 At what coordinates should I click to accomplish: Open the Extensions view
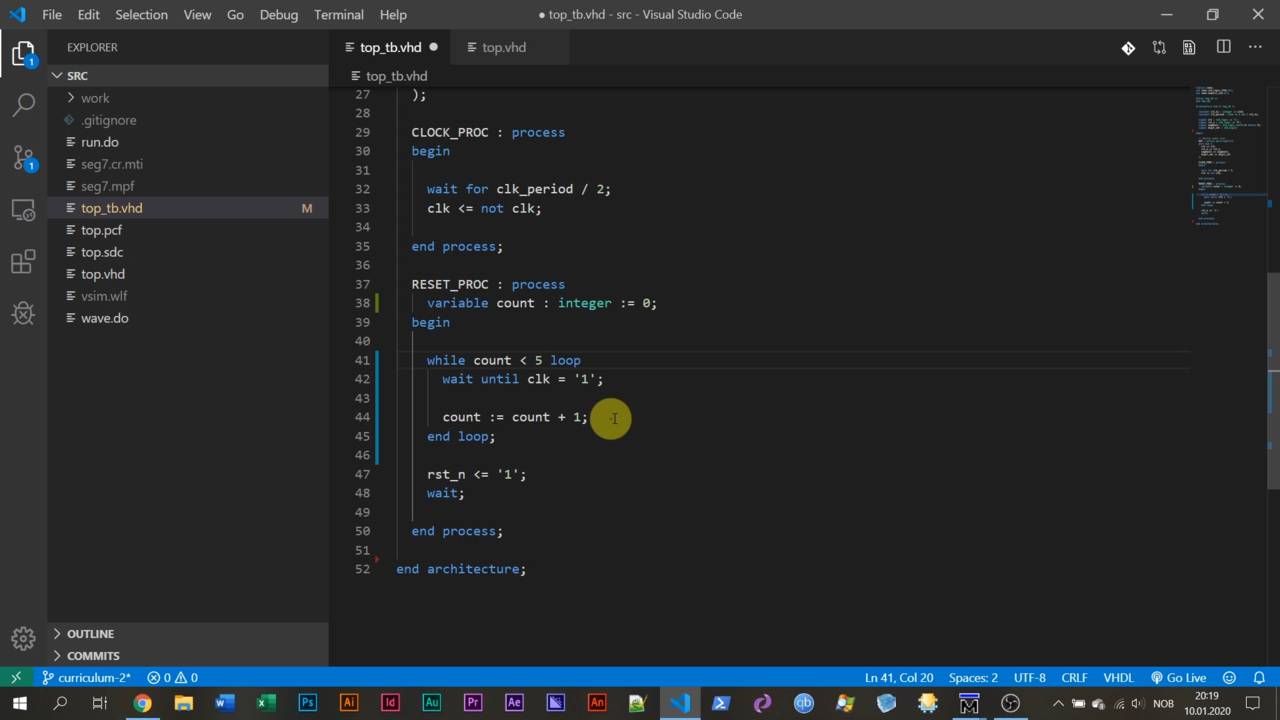pos(24,263)
